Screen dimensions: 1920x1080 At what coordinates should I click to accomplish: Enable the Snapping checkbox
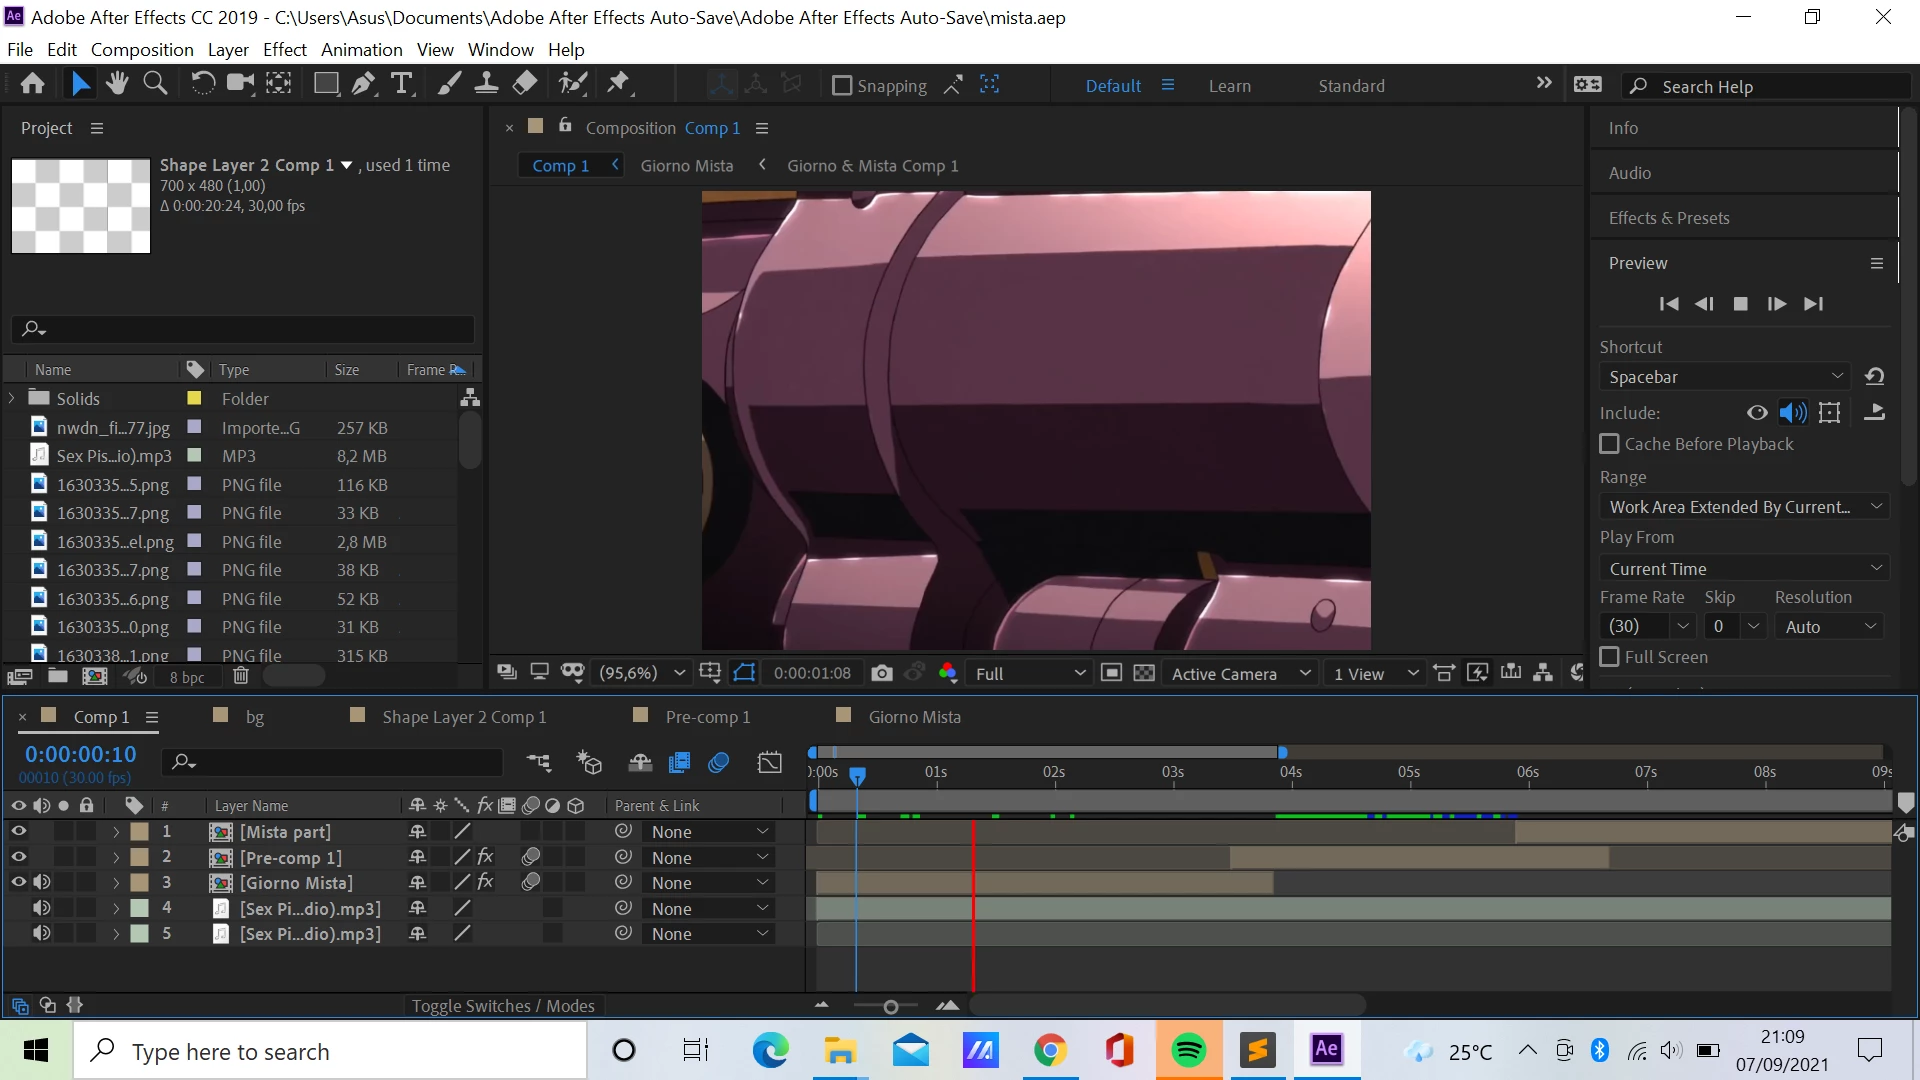click(842, 86)
